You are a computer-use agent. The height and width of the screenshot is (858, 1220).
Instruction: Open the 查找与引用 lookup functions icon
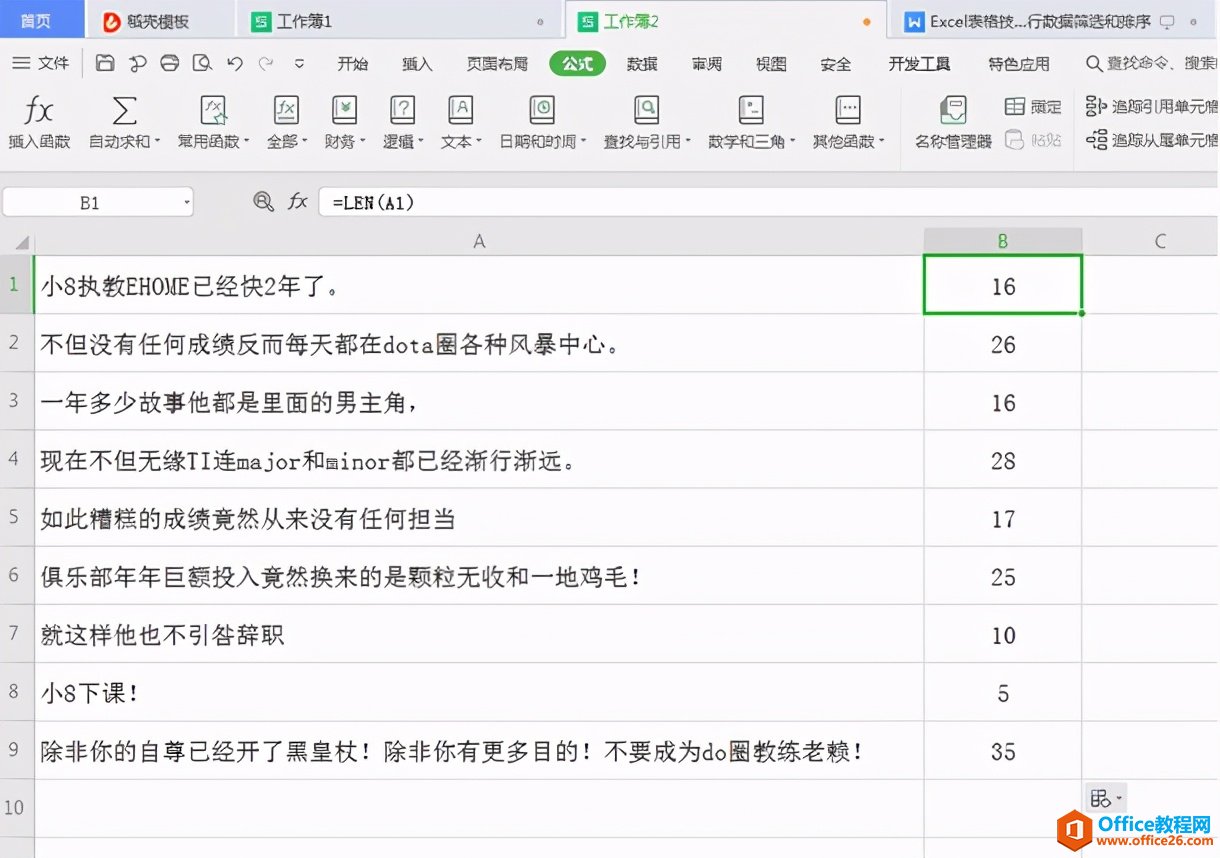(646, 110)
